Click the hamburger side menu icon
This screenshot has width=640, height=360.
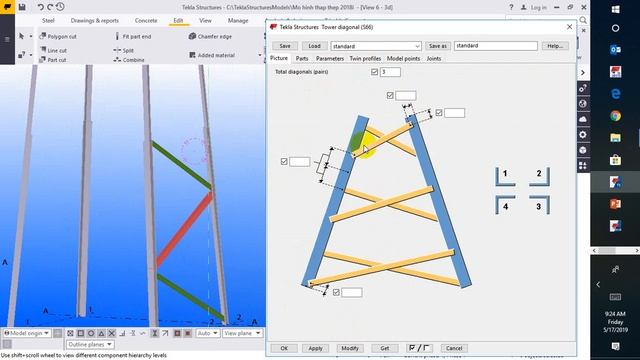[x=7, y=40]
